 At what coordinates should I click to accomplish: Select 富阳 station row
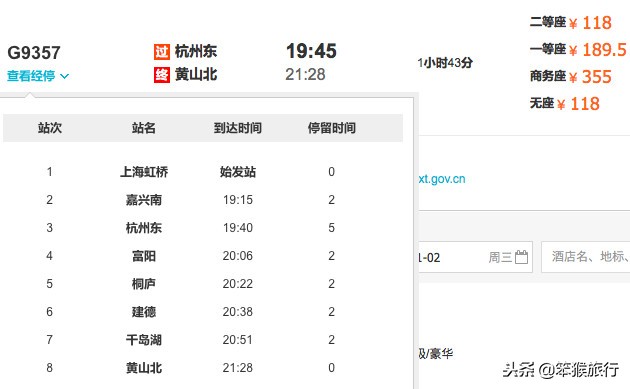click(144, 256)
